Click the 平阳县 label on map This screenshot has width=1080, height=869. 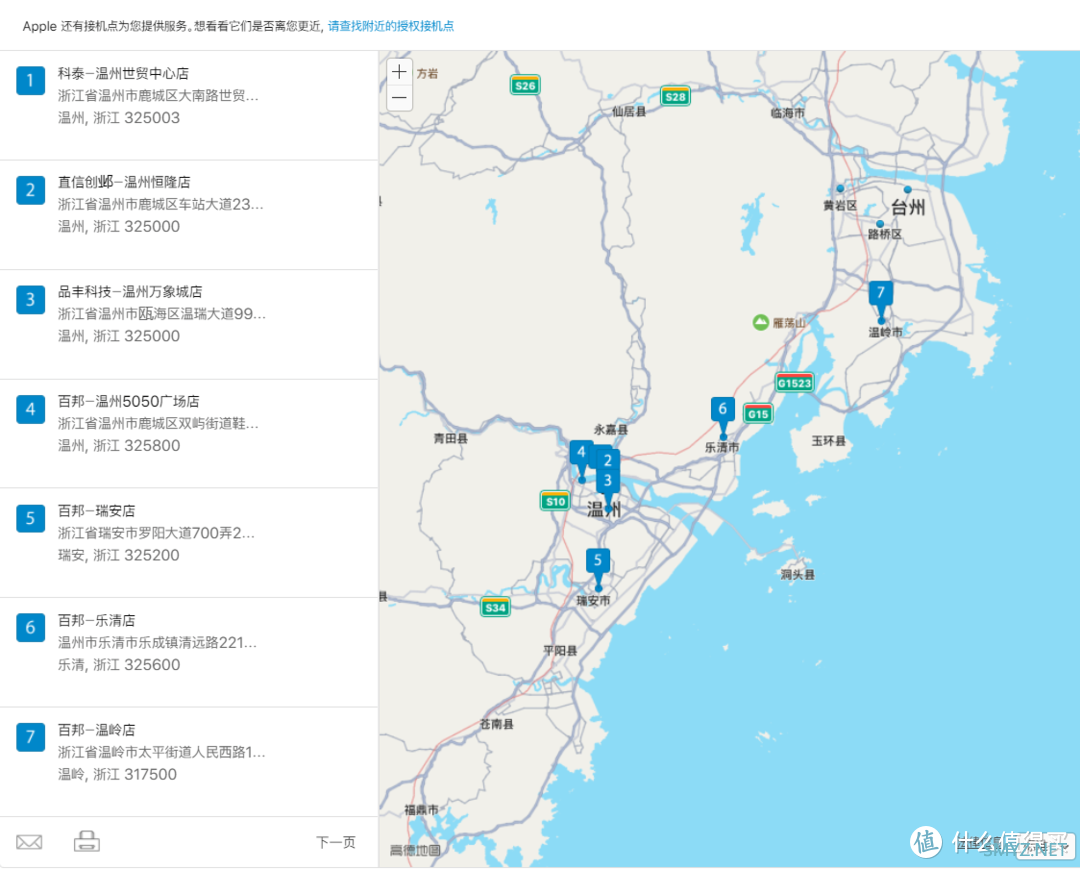560,651
